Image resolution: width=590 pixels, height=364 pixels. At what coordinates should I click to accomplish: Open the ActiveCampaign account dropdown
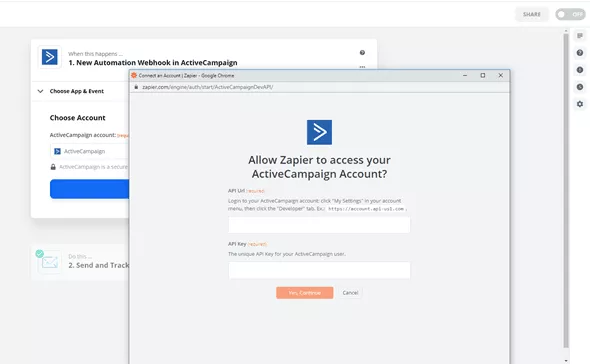90,151
